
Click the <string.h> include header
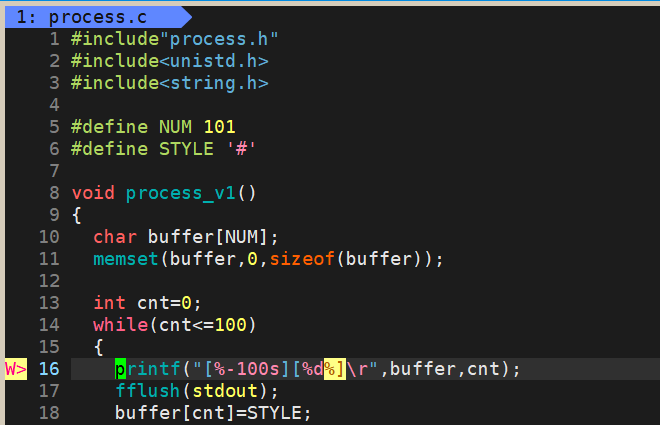[x=214, y=83]
